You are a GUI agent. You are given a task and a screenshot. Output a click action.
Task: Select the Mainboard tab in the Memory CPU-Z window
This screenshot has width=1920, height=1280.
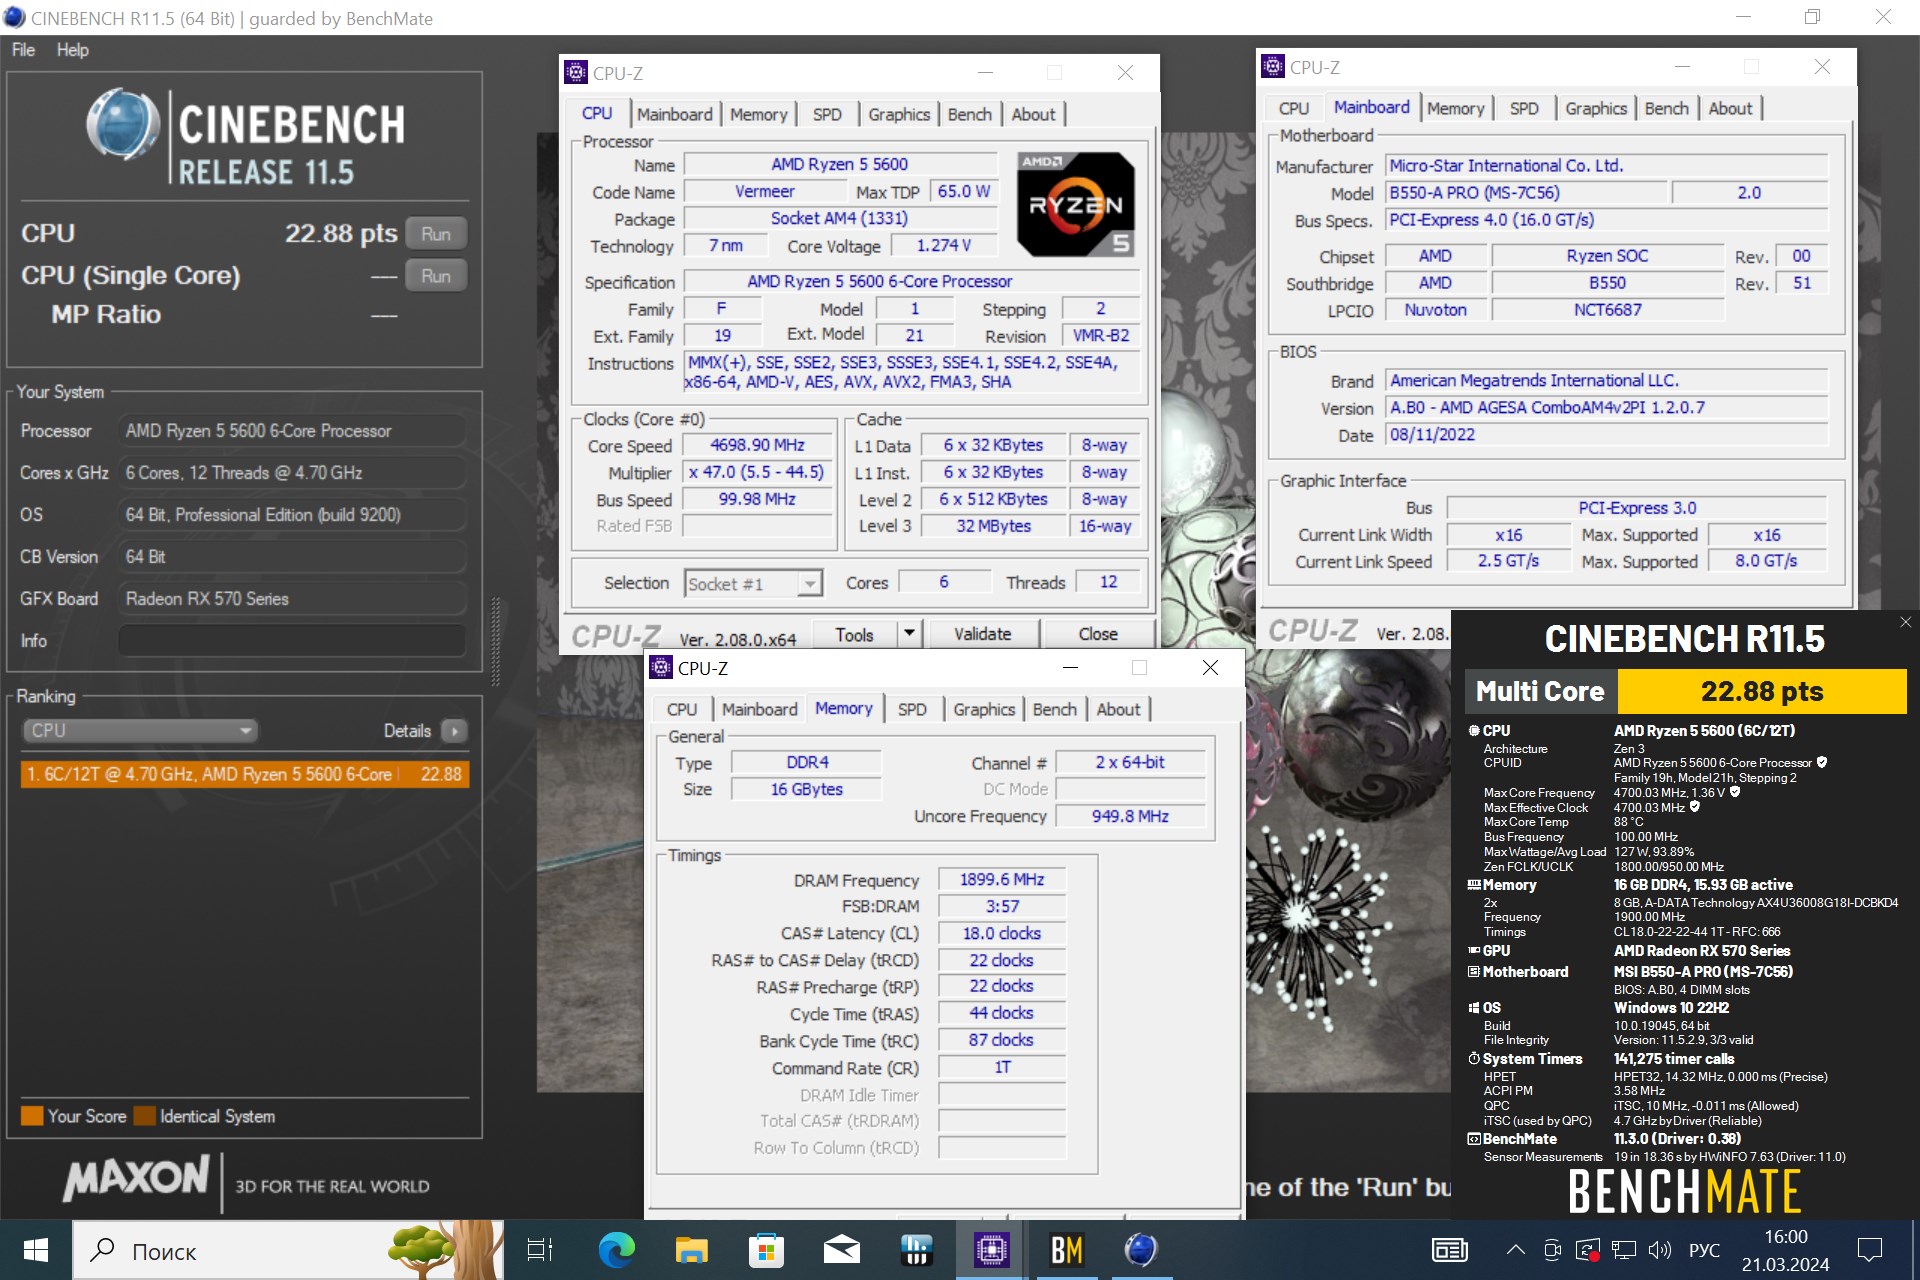(x=760, y=709)
